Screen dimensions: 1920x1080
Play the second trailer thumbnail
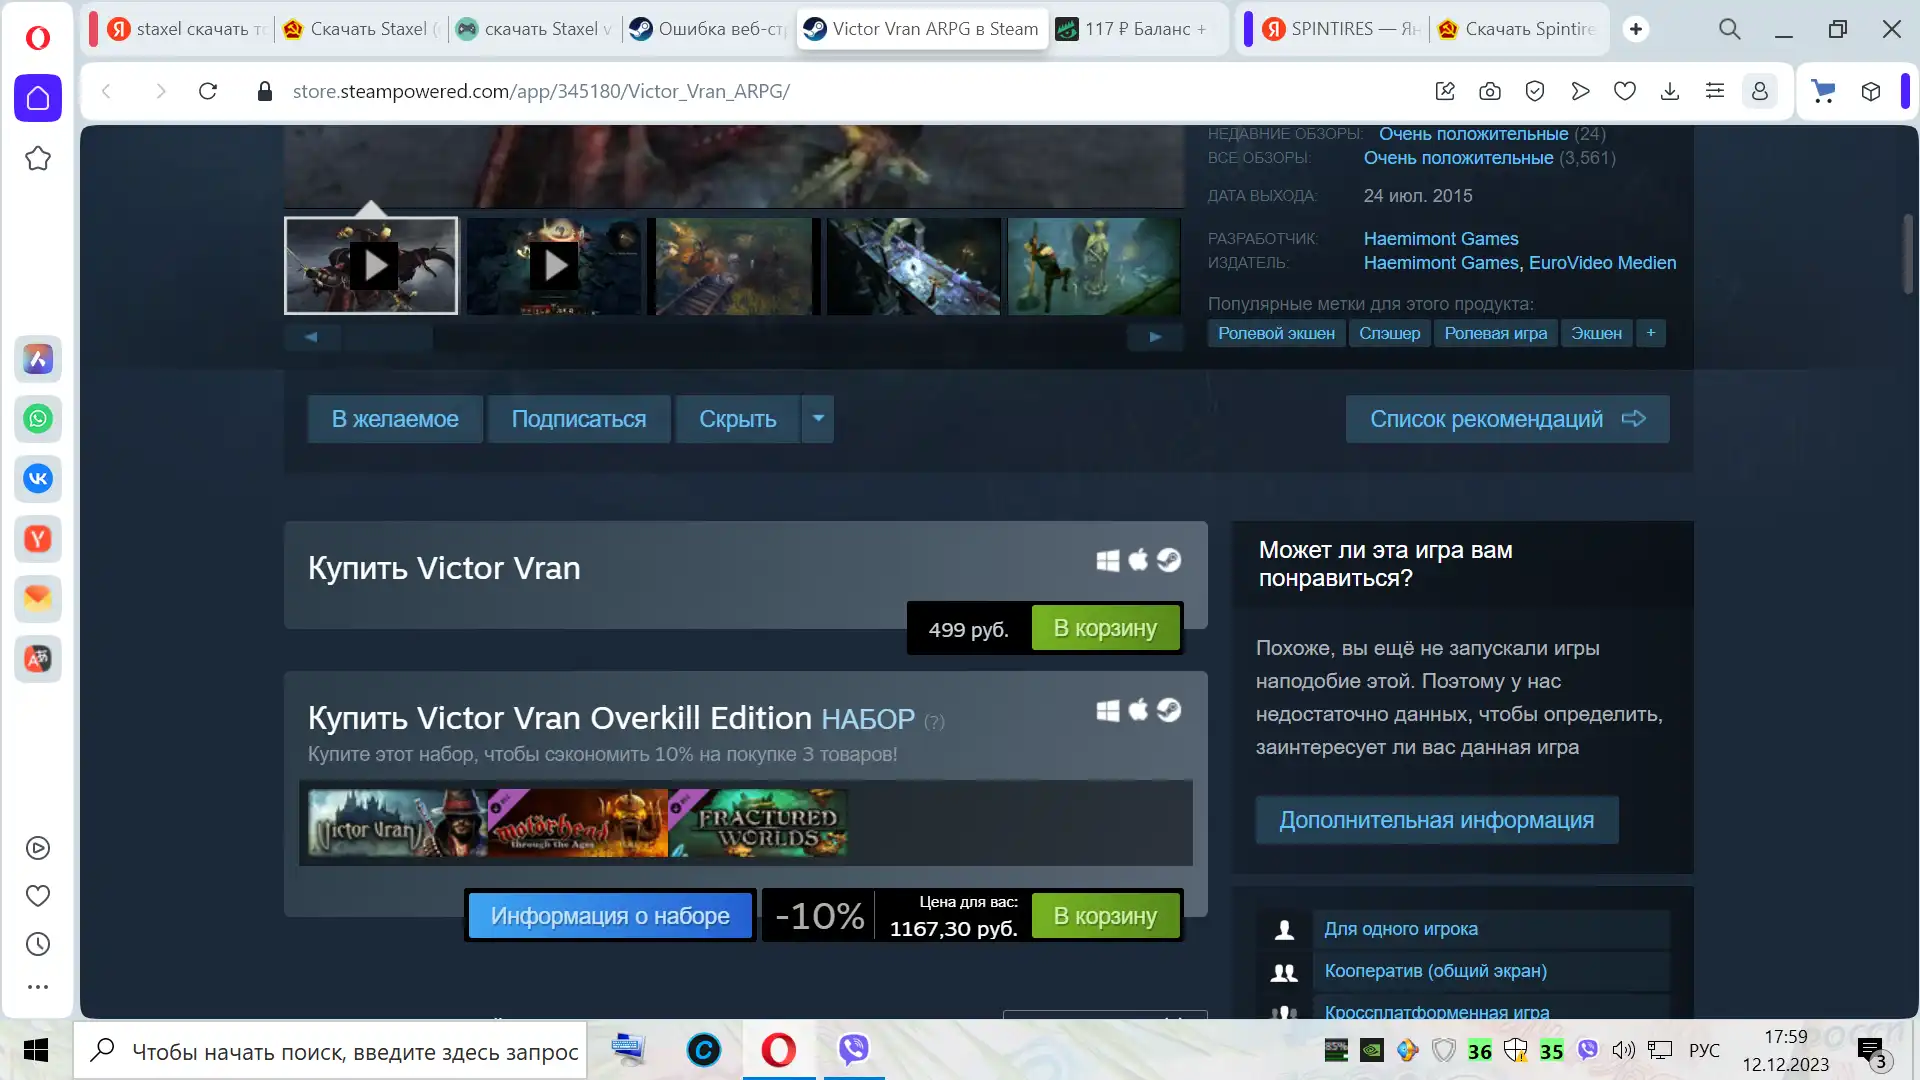(x=554, y=266)
